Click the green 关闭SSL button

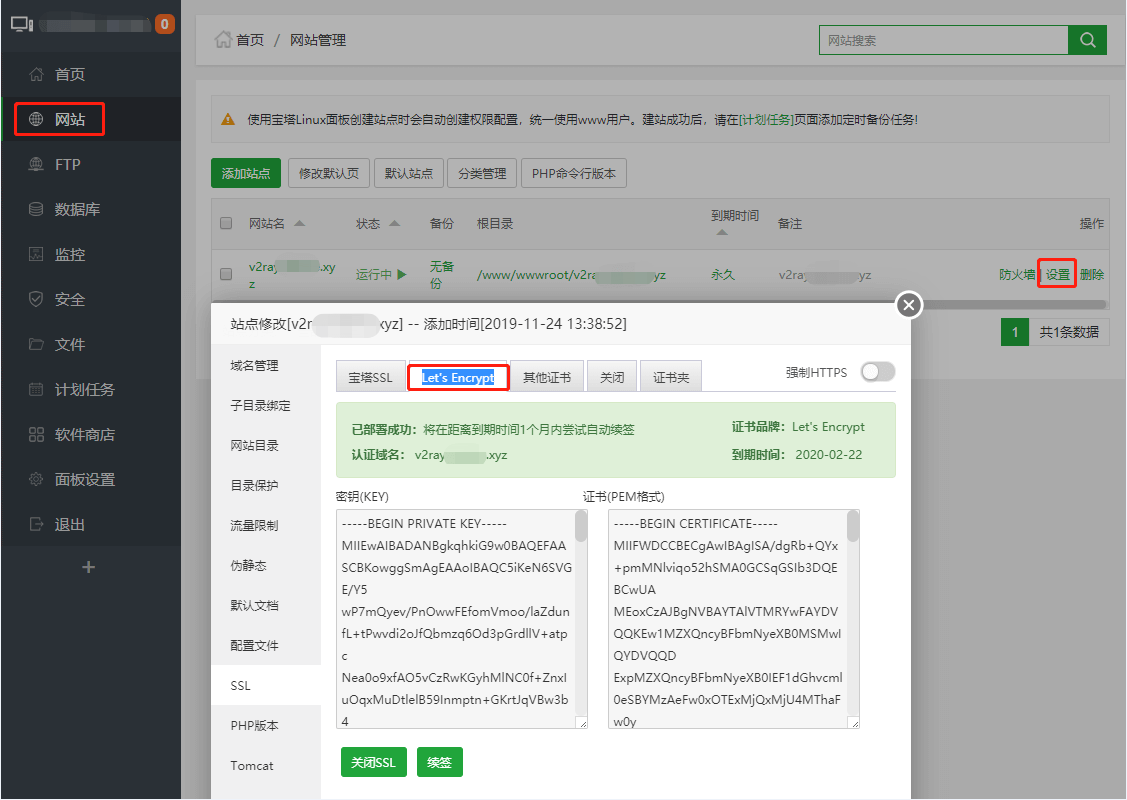(374, 762)
